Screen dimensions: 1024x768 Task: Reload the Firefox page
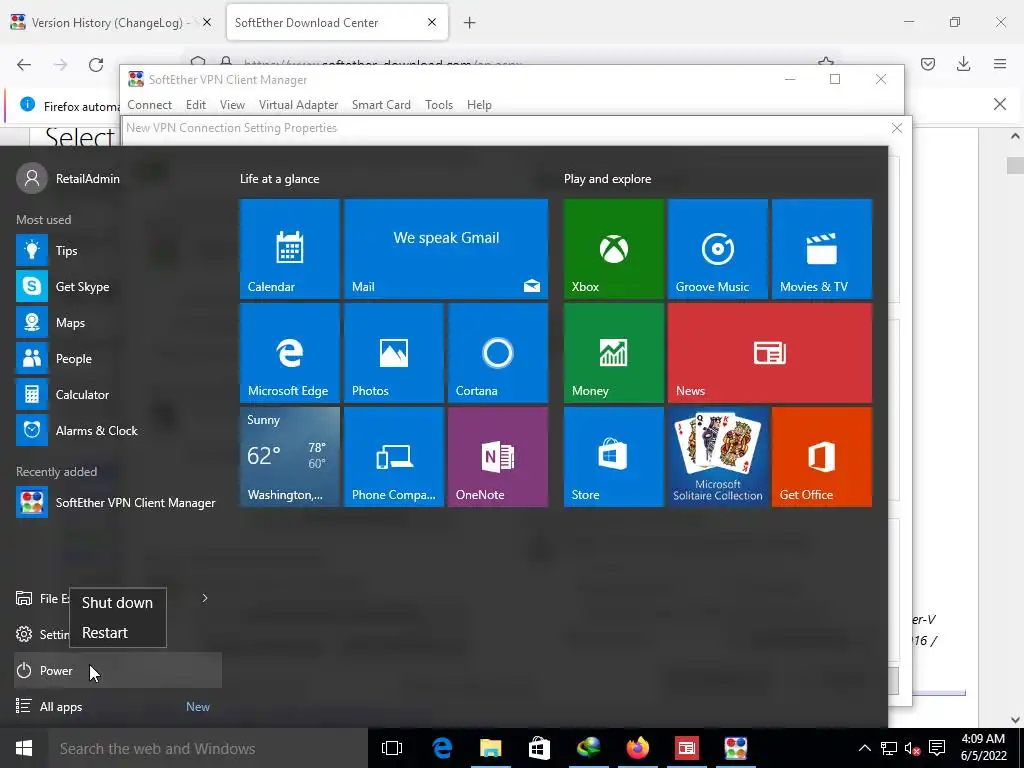[96, 64]
